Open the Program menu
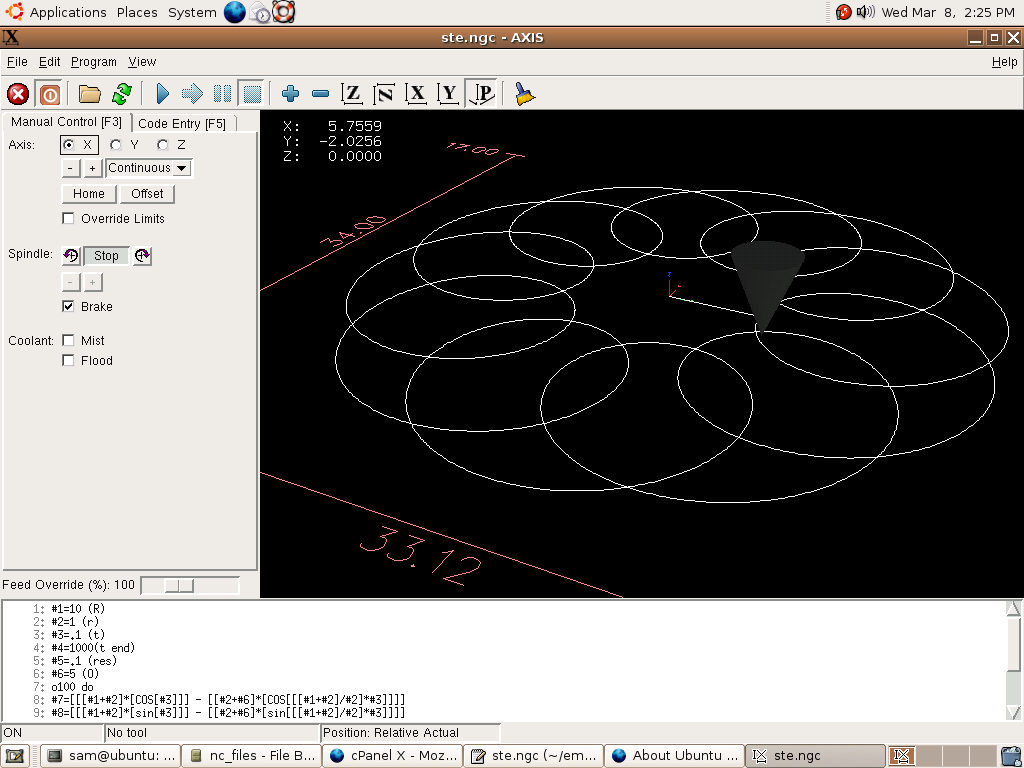 94,61
